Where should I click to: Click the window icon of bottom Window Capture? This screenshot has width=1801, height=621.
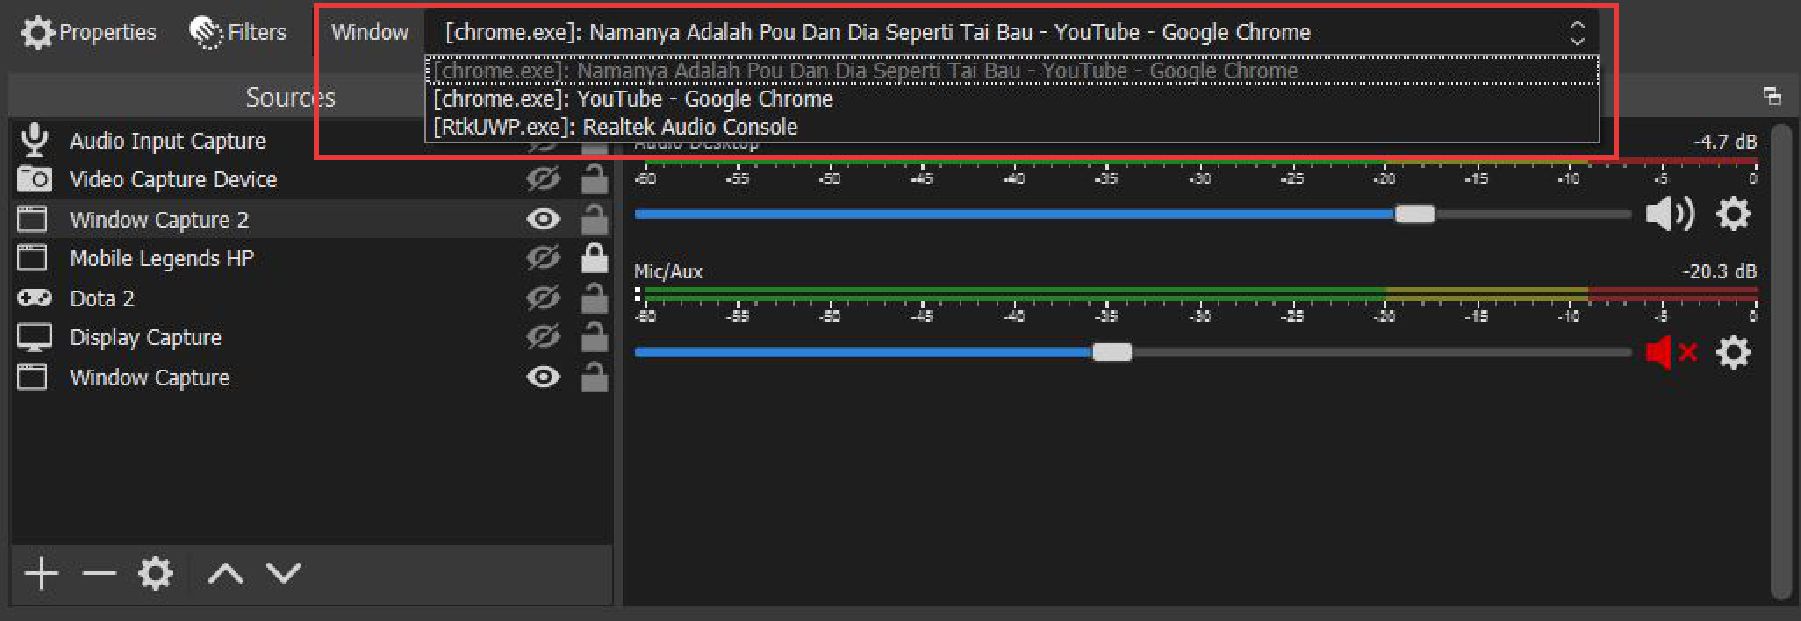tap(33, 377)
